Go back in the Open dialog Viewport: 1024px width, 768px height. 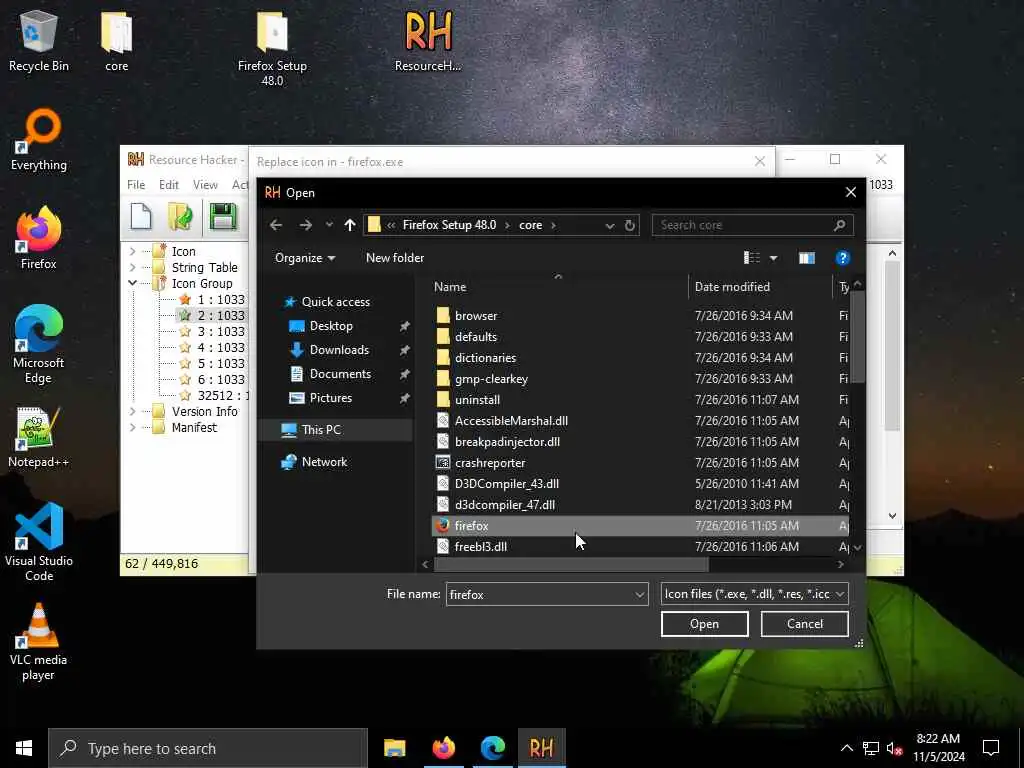coord(276,225)
